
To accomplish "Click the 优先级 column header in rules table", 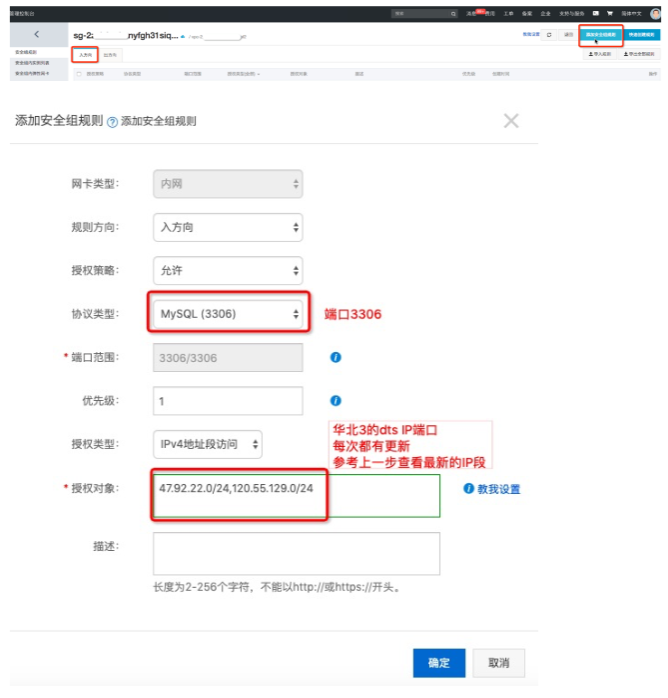I will pos(469,74).
